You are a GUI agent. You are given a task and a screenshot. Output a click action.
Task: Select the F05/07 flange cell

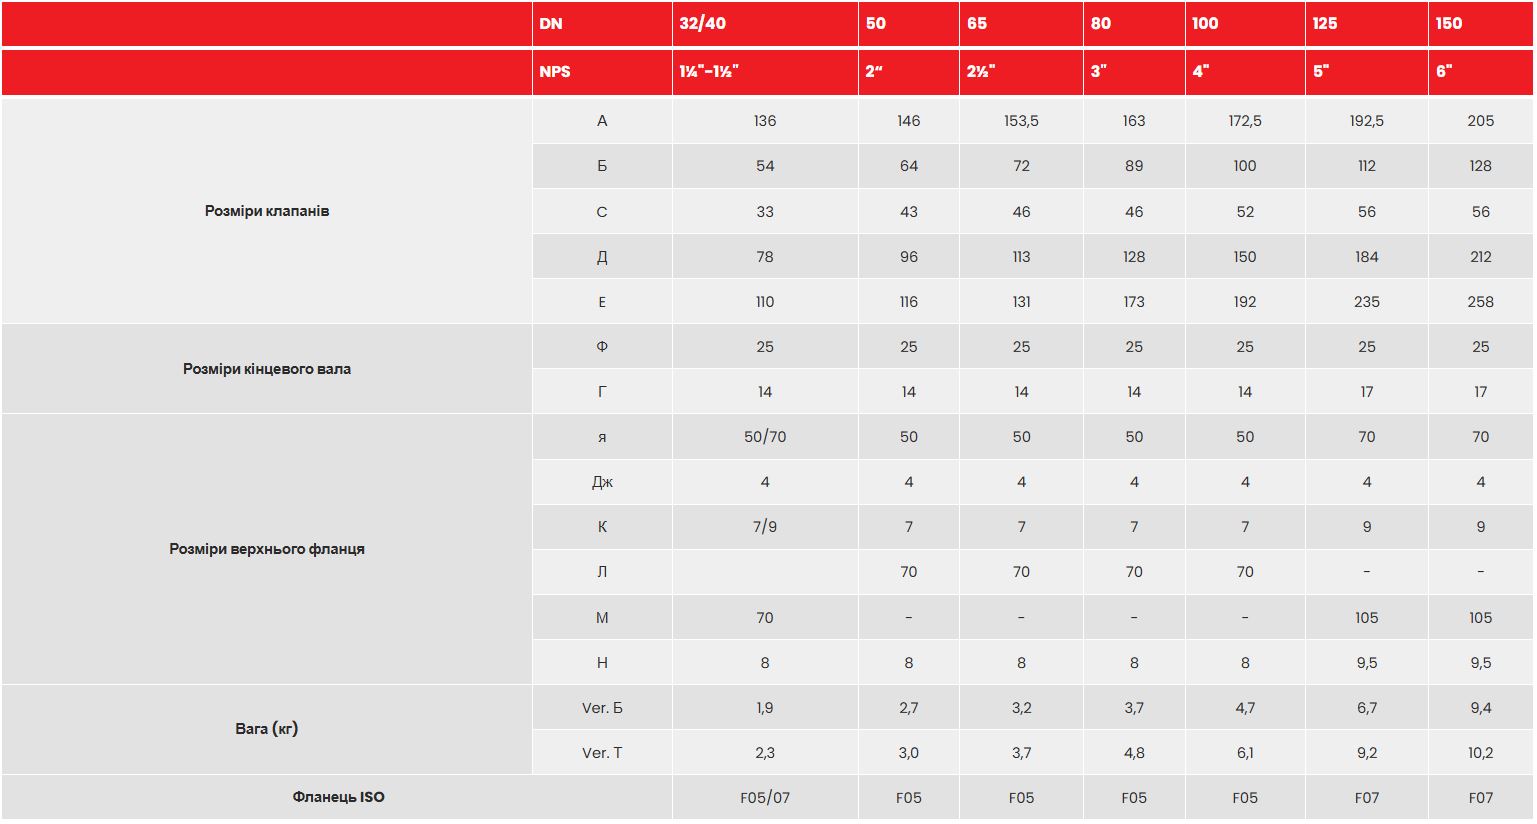[x=765, y=798]
